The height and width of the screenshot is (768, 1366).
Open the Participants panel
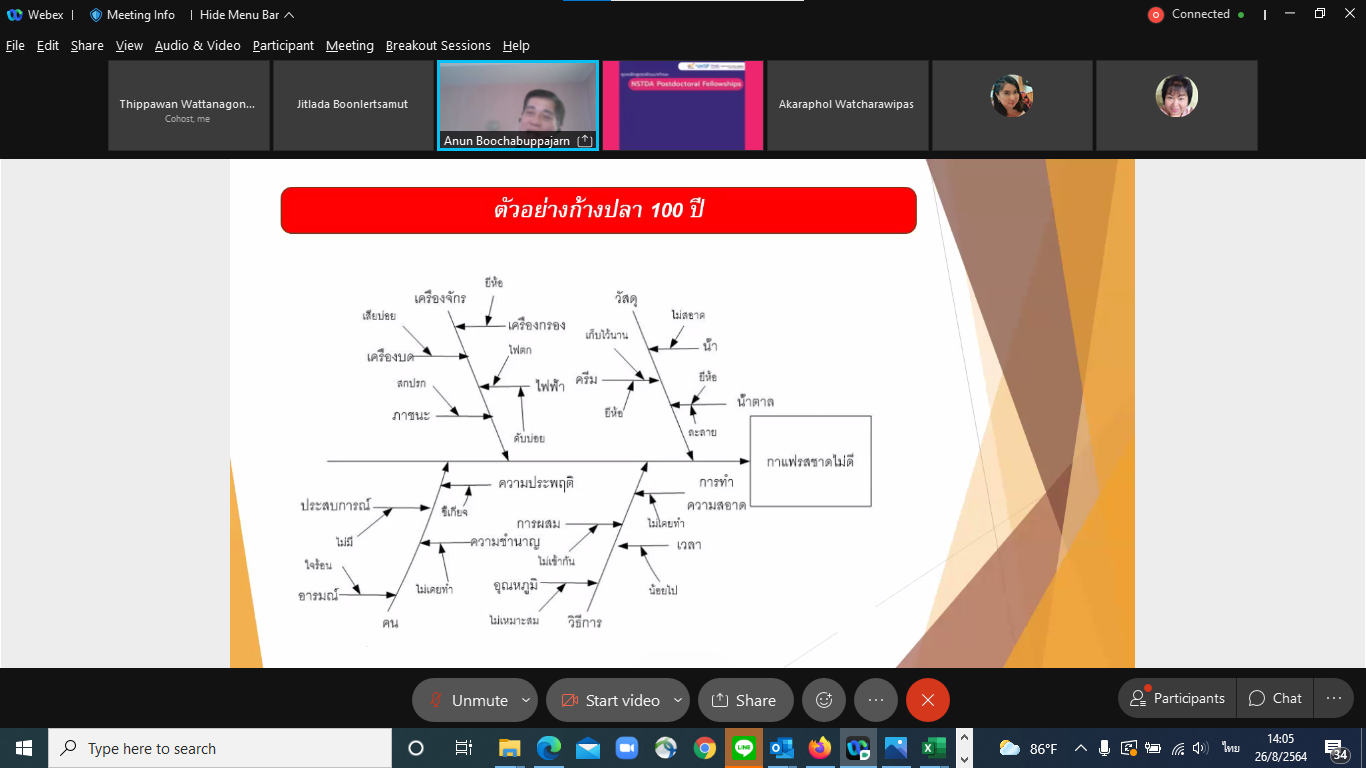[1177, 698]
